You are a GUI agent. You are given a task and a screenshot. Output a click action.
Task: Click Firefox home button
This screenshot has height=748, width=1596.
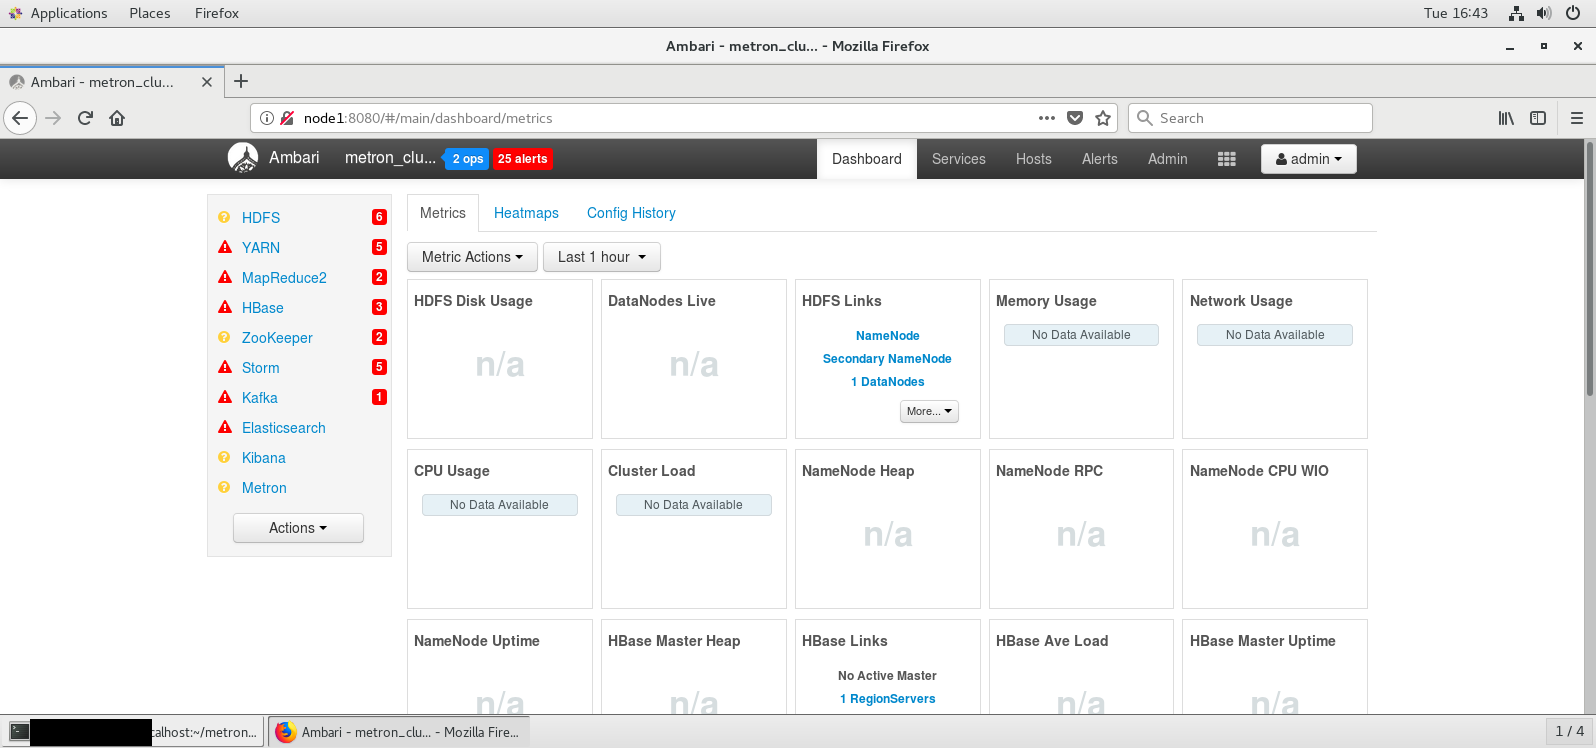[117, 118]
